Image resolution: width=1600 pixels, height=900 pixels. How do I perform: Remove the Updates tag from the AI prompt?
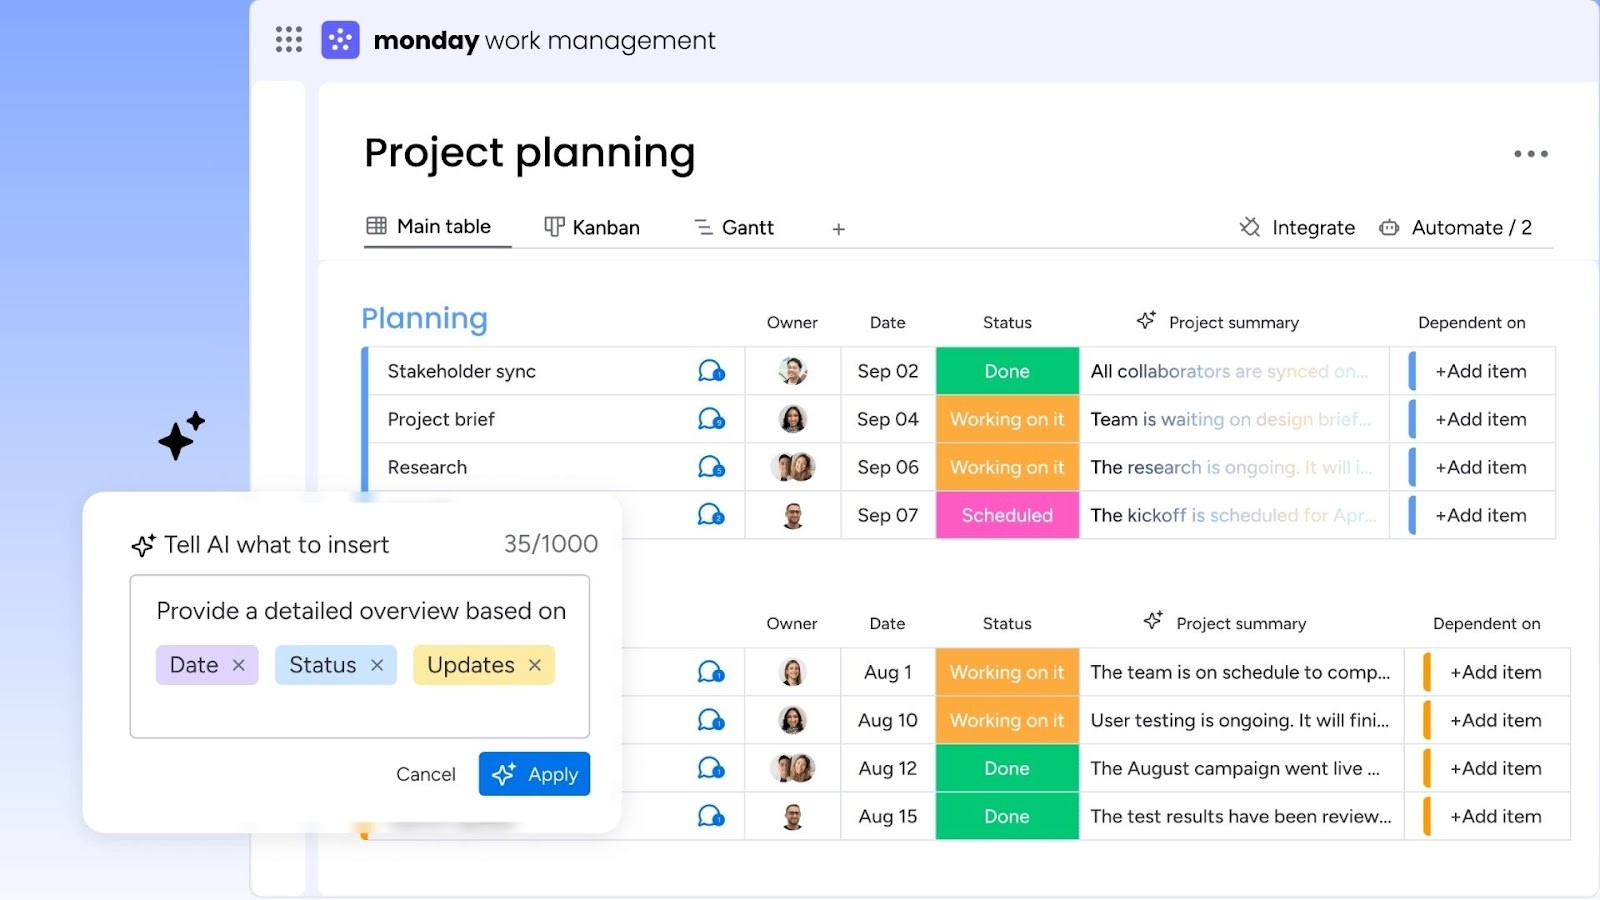point(536,664)
